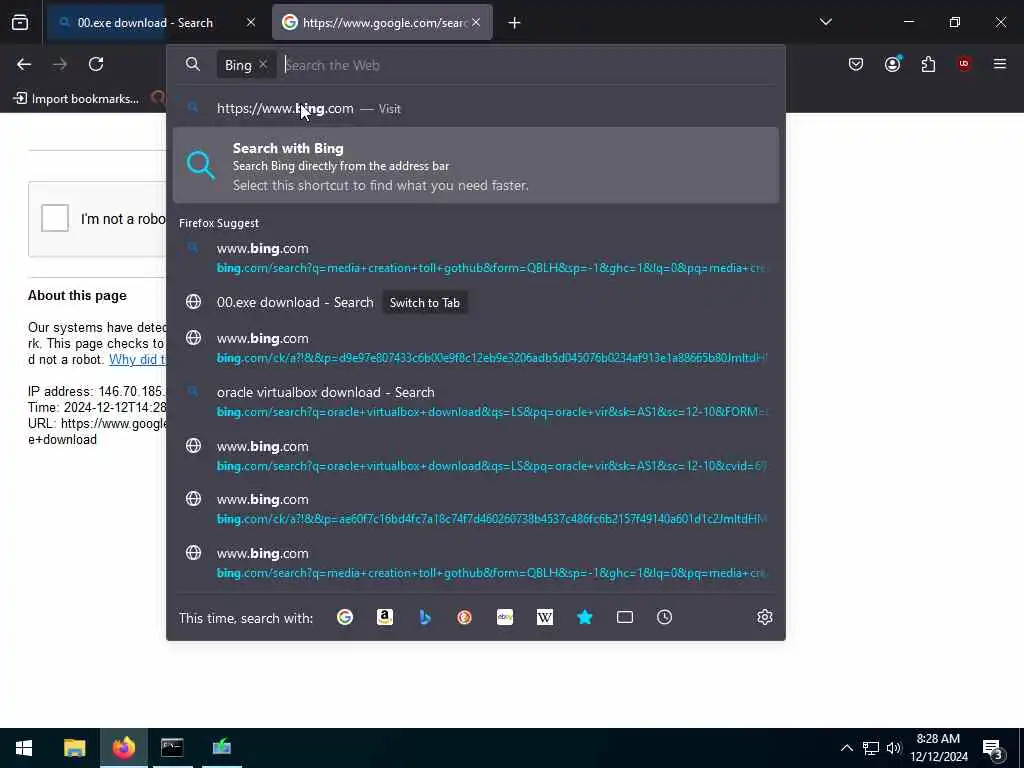Close the google.com search tab

(476, 22)
